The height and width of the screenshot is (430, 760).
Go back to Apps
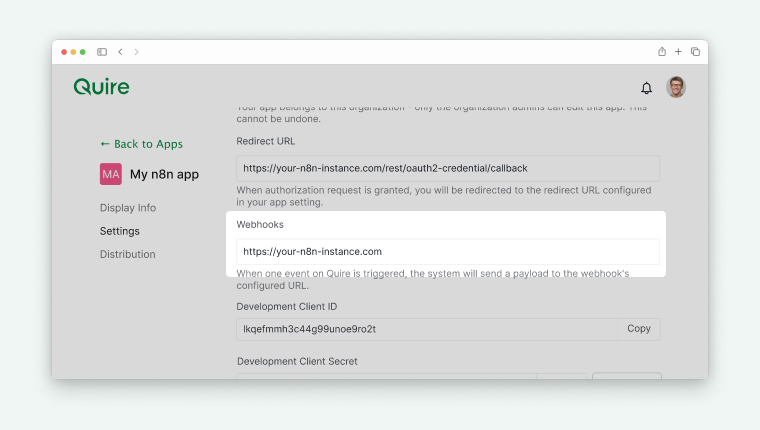coord(141,144)
